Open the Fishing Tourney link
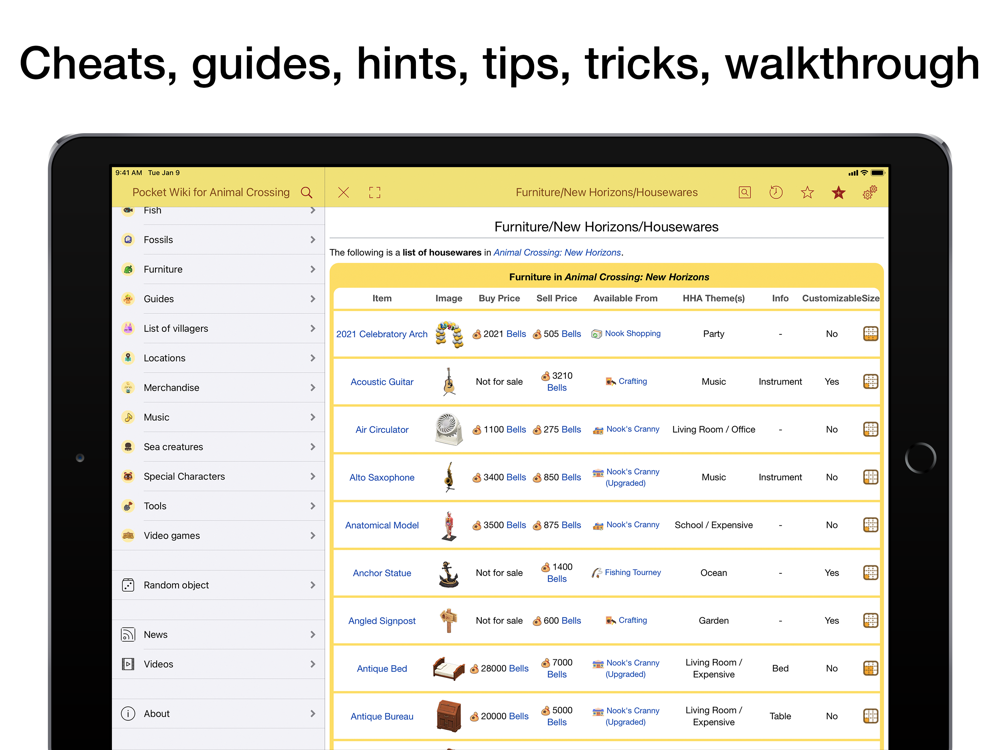The height and width of the screenshot is (750, 1000). [x=633, y=573]
